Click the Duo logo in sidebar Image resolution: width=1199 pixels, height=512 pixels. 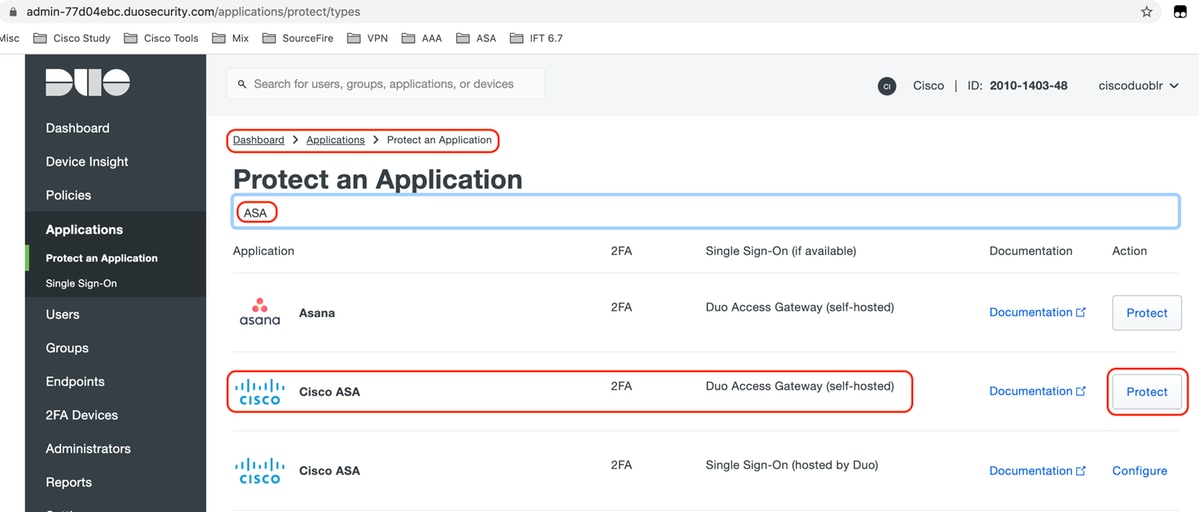click(x=88, y=83)
